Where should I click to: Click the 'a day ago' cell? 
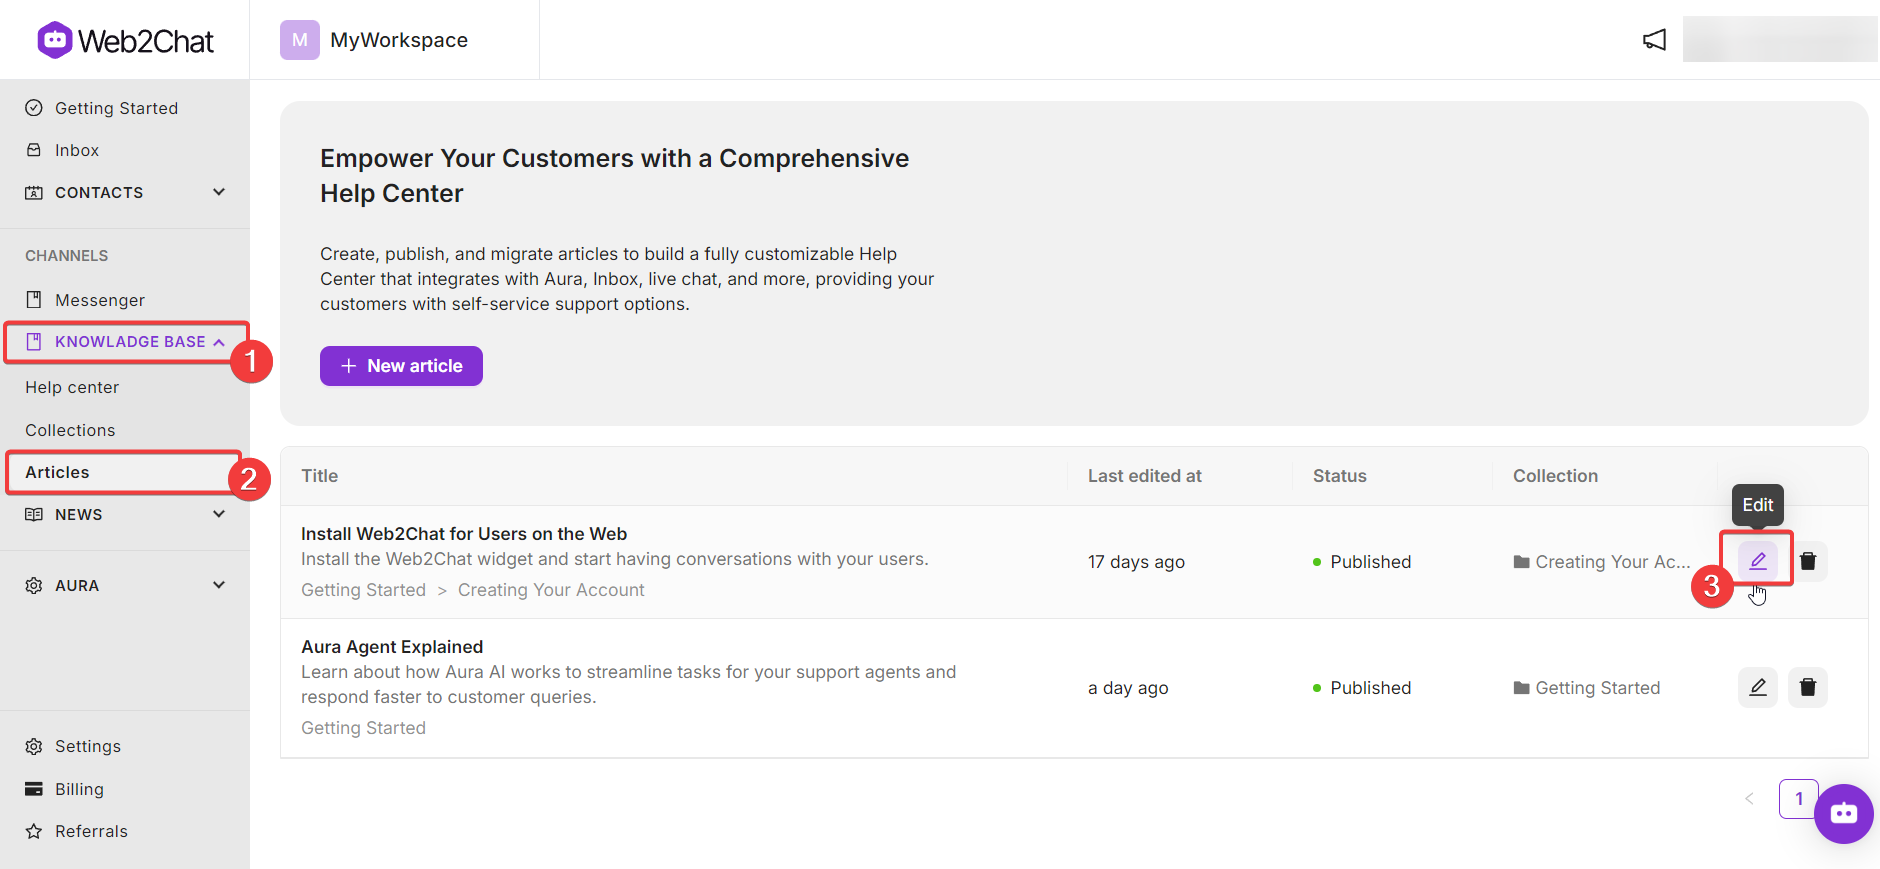1128,688
